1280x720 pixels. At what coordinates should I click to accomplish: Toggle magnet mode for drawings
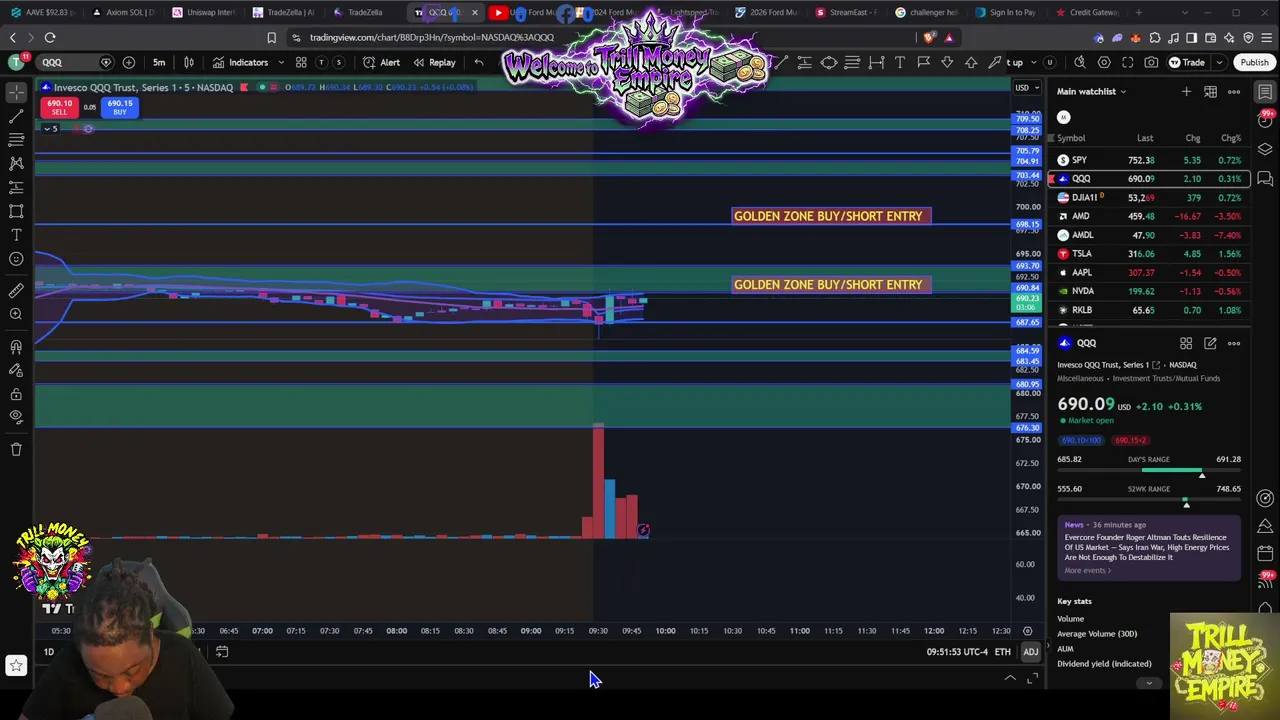coord(16,347)
